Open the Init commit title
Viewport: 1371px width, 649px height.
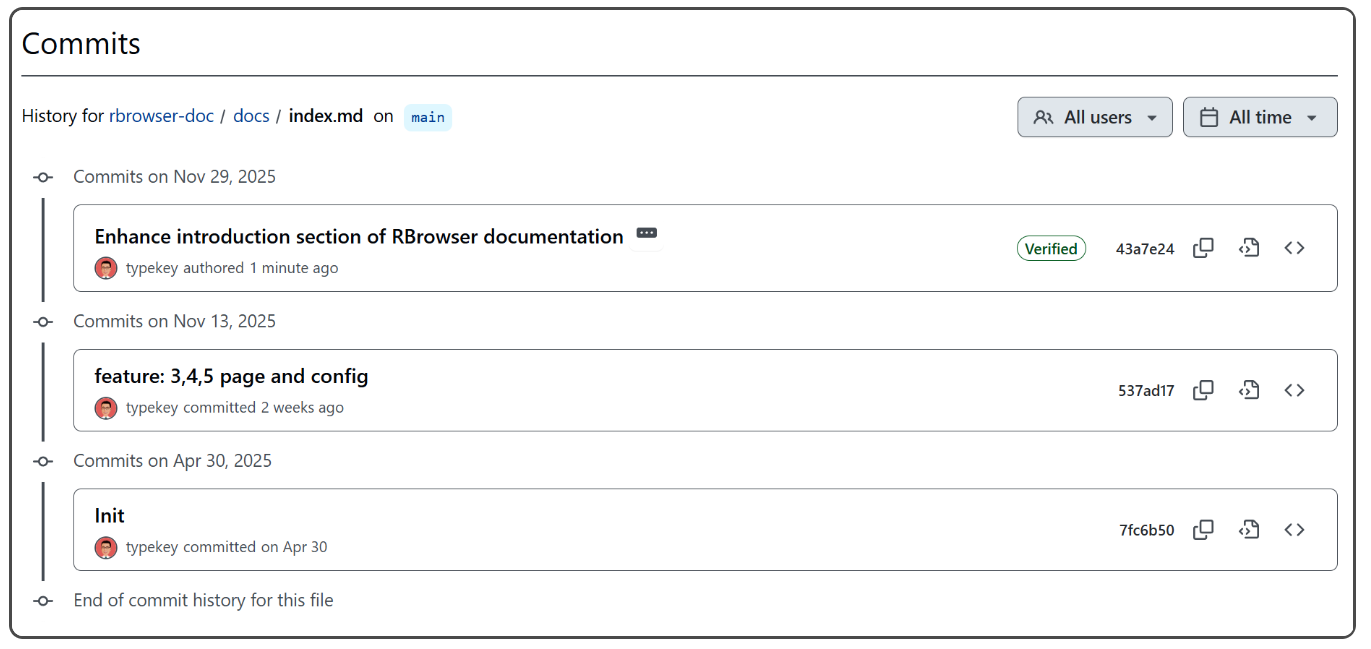point(109,516)
